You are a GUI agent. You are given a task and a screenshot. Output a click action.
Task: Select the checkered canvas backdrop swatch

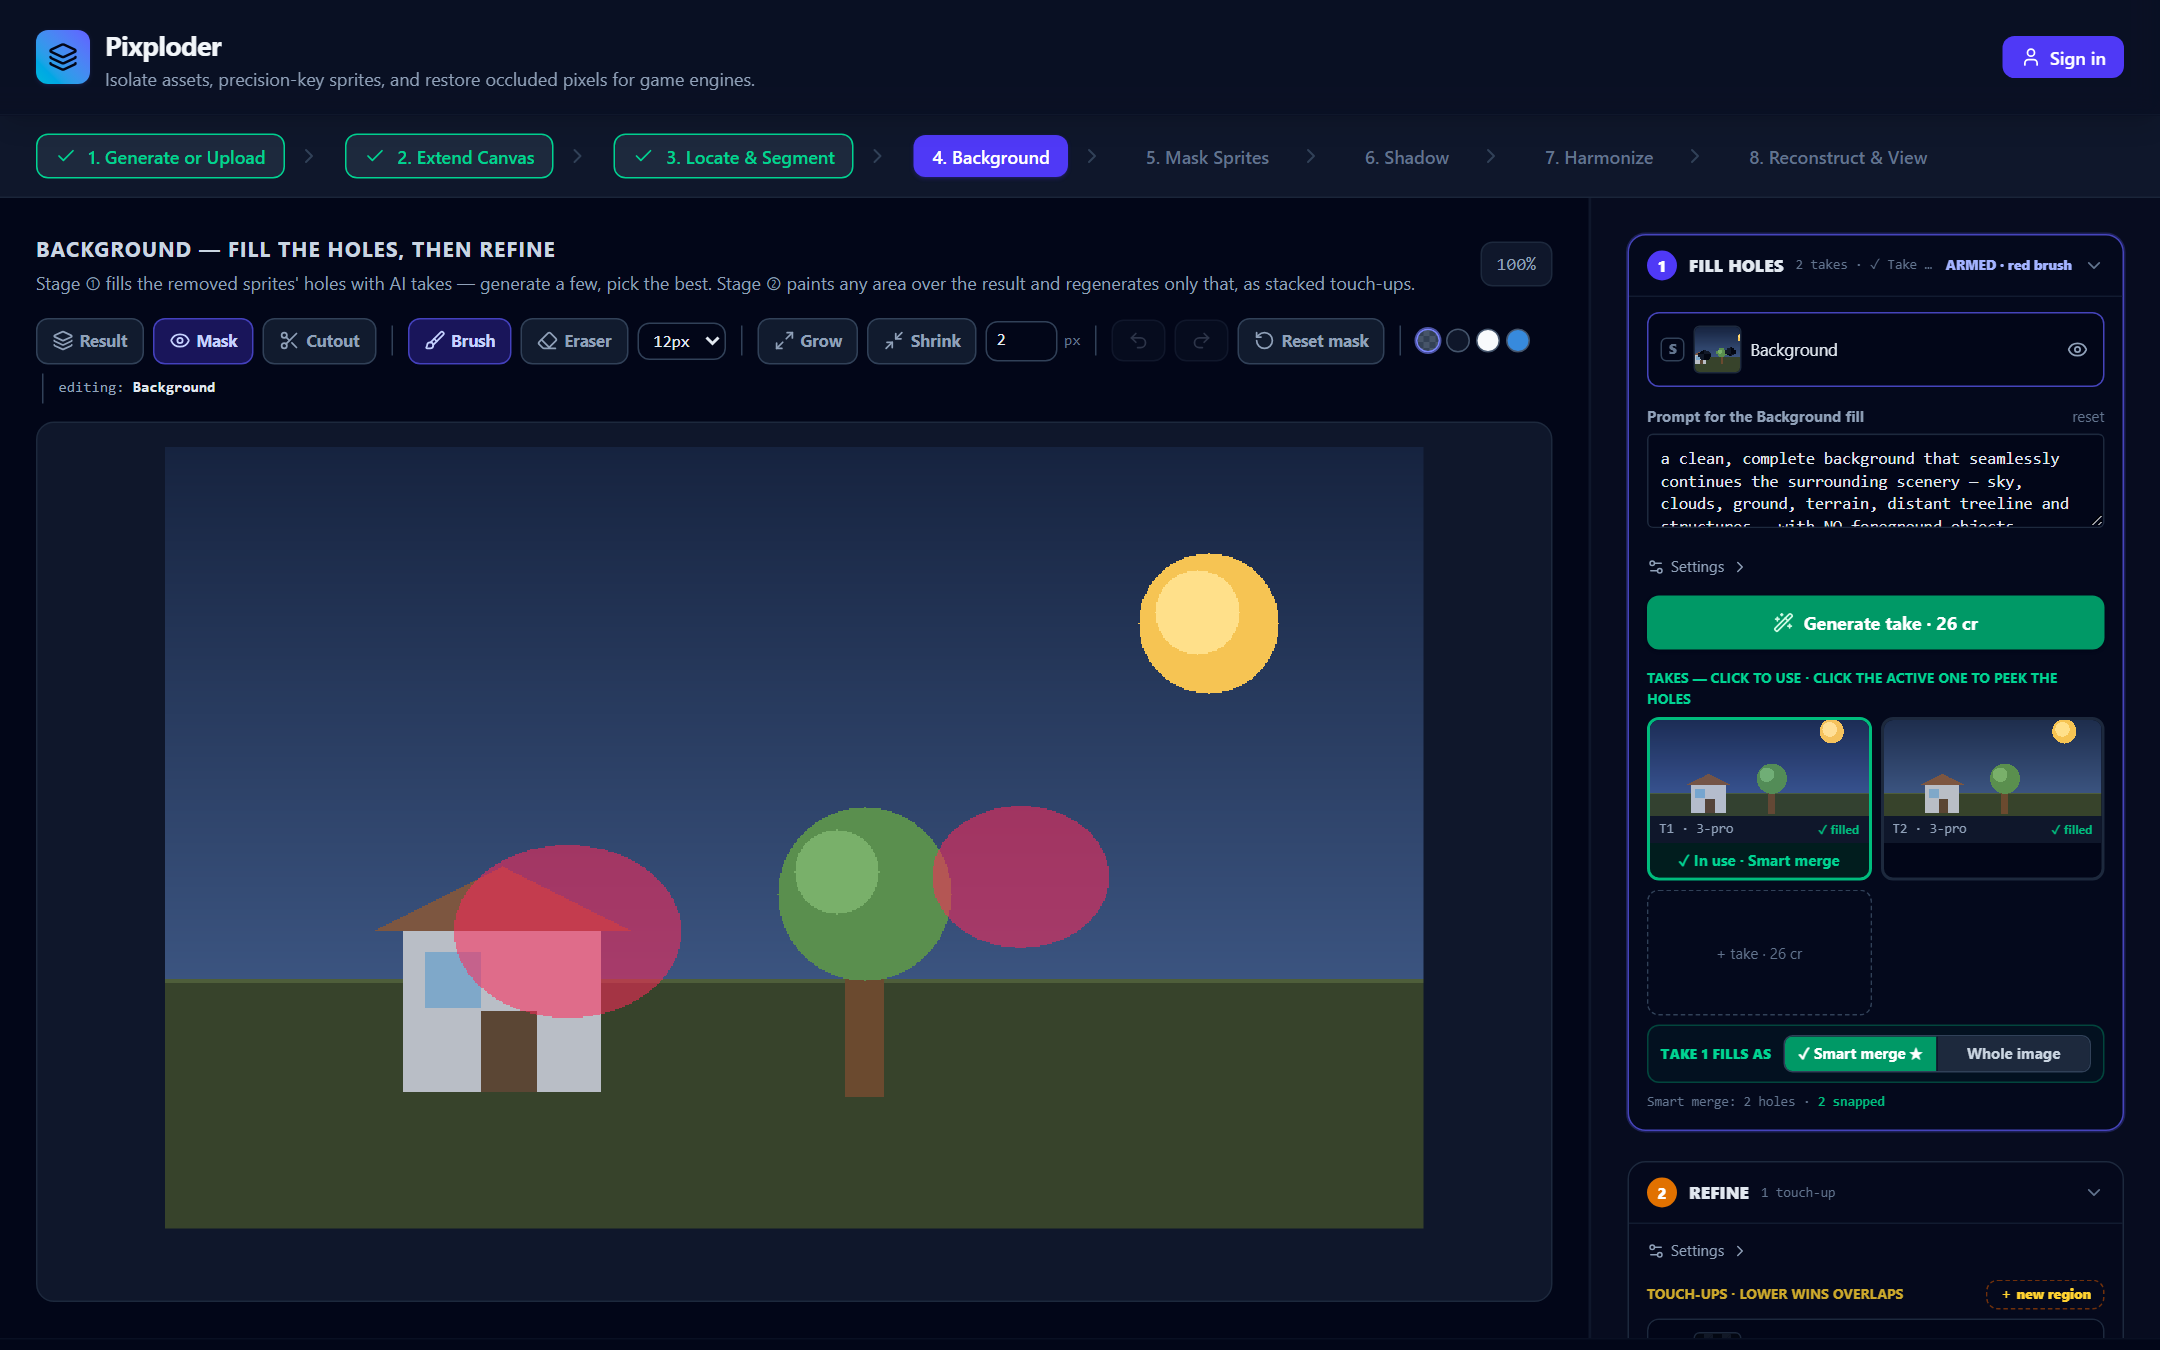(x=1428, y=341)
